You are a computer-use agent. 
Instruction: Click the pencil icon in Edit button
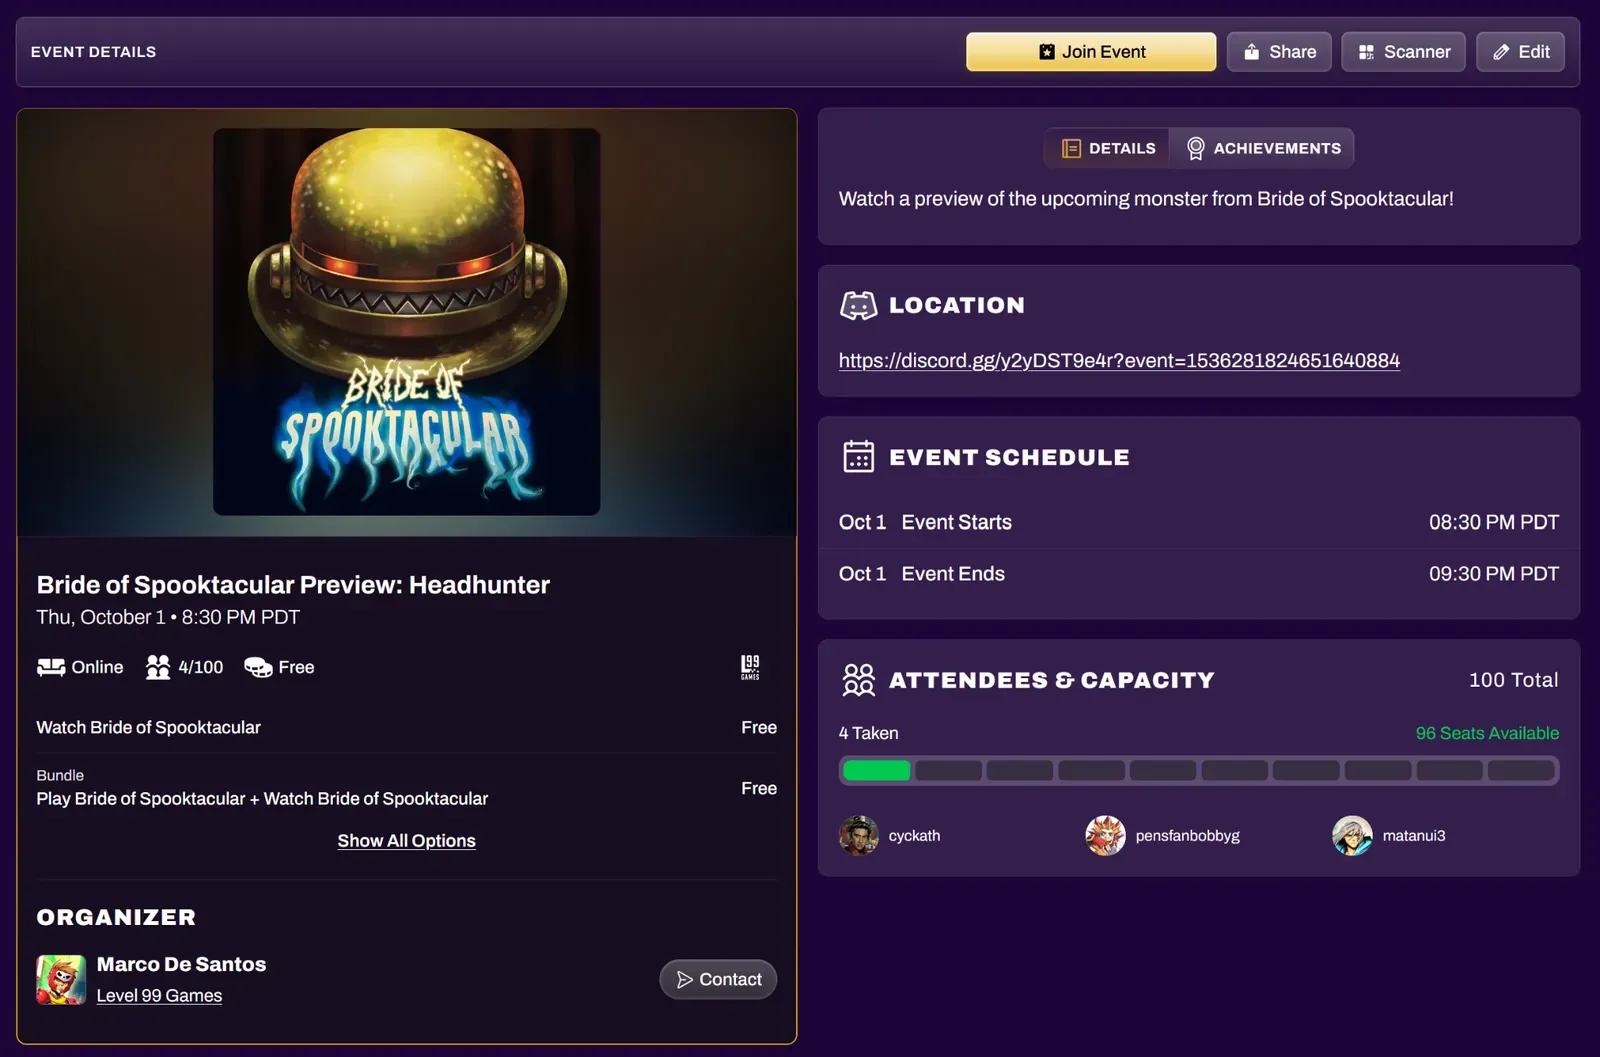coord(1501,52)
